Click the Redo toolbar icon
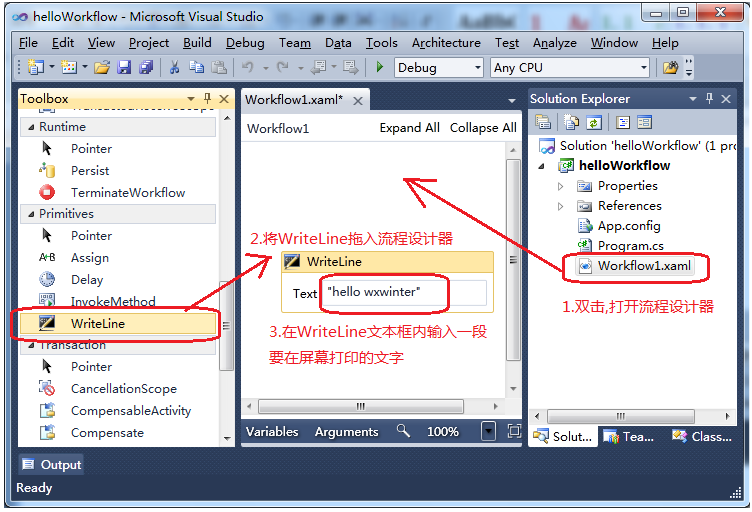This screenshot has width=752, height=512. [x=283, y=67]
